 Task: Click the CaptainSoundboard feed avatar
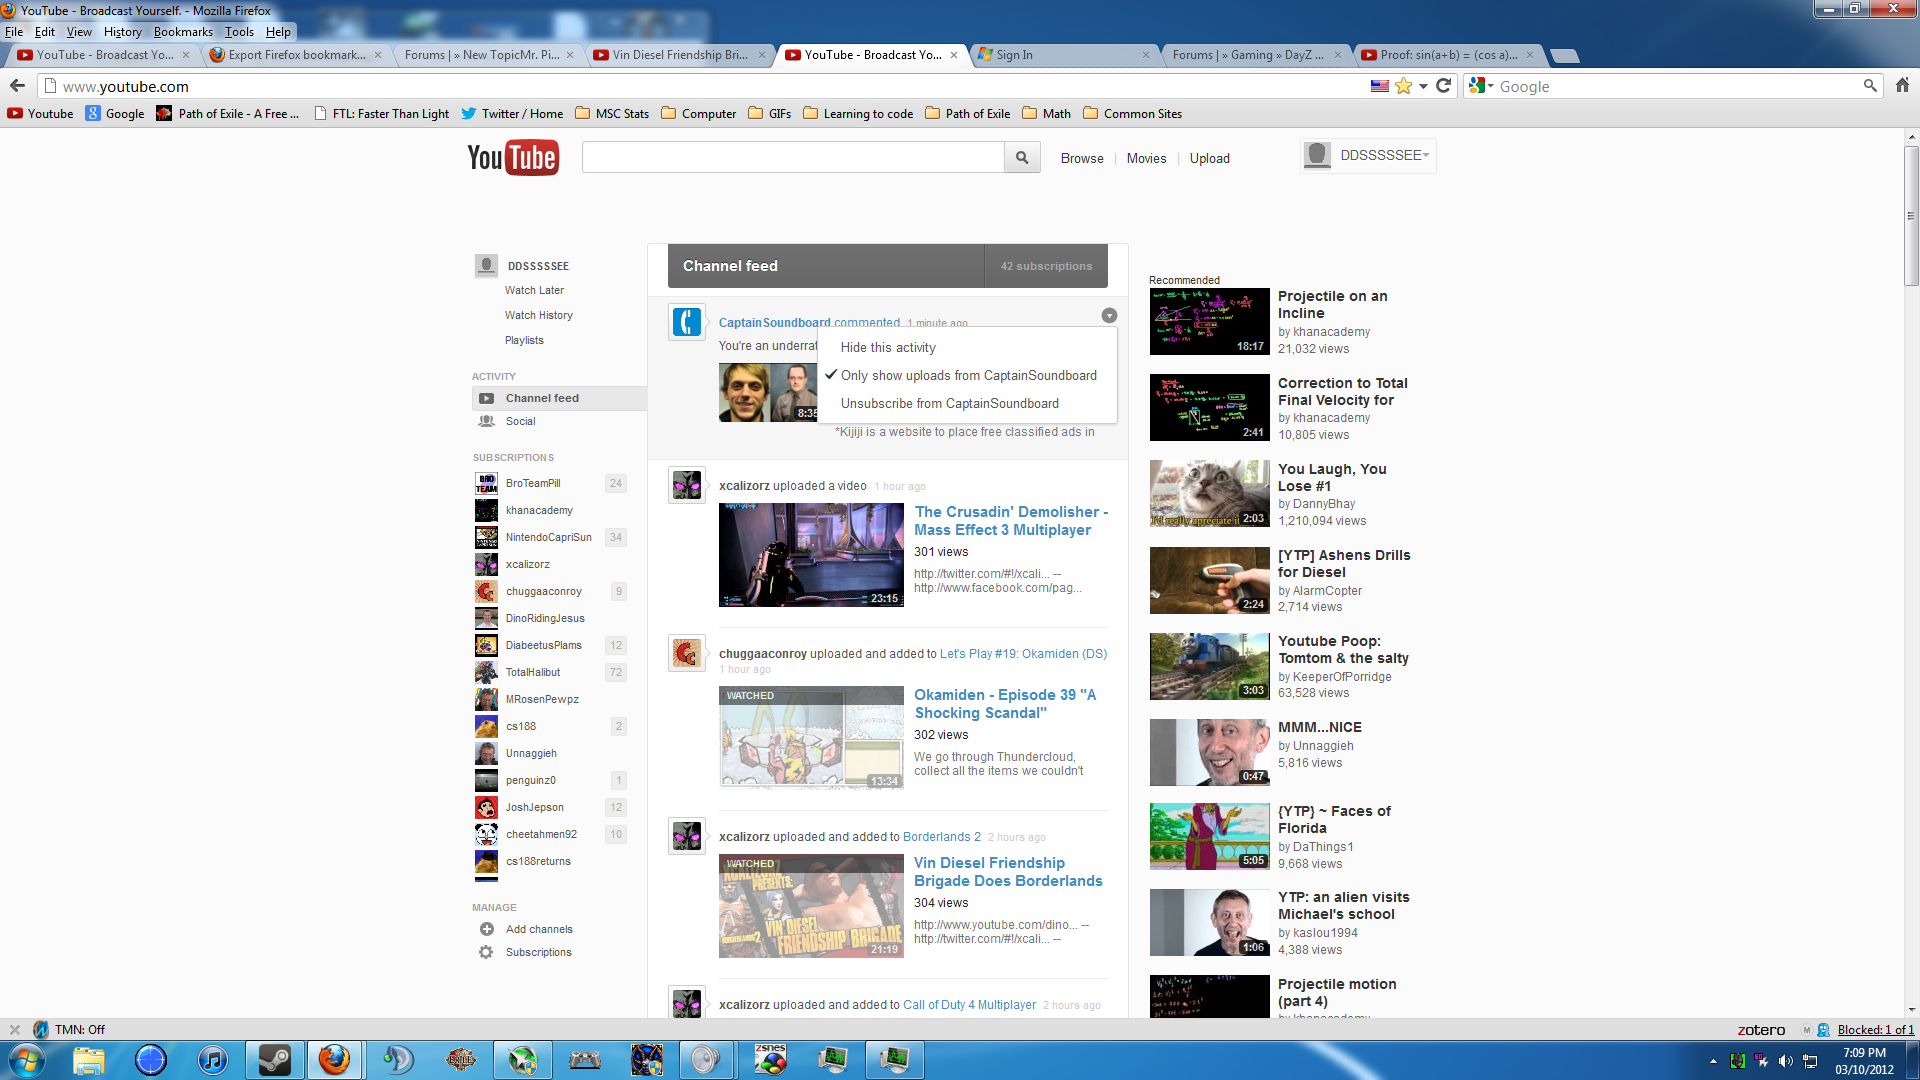[687, 322]
